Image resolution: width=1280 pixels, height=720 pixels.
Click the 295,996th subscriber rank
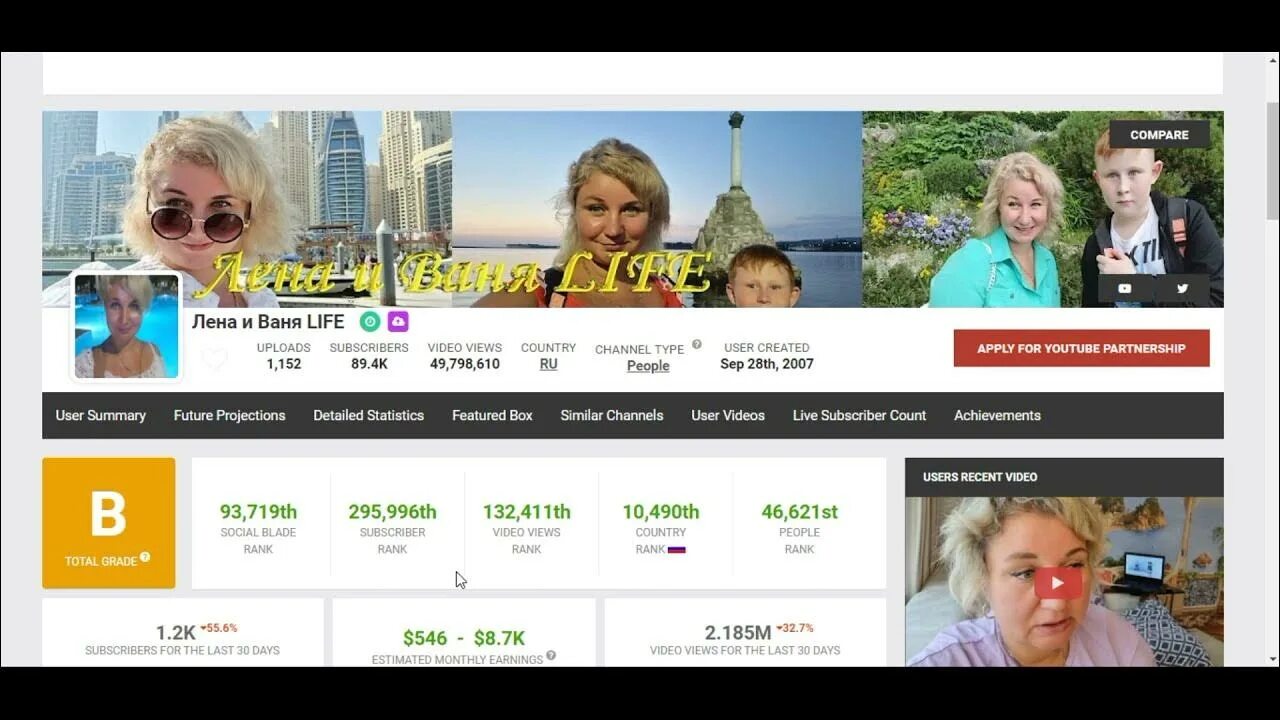click(392, 512)
